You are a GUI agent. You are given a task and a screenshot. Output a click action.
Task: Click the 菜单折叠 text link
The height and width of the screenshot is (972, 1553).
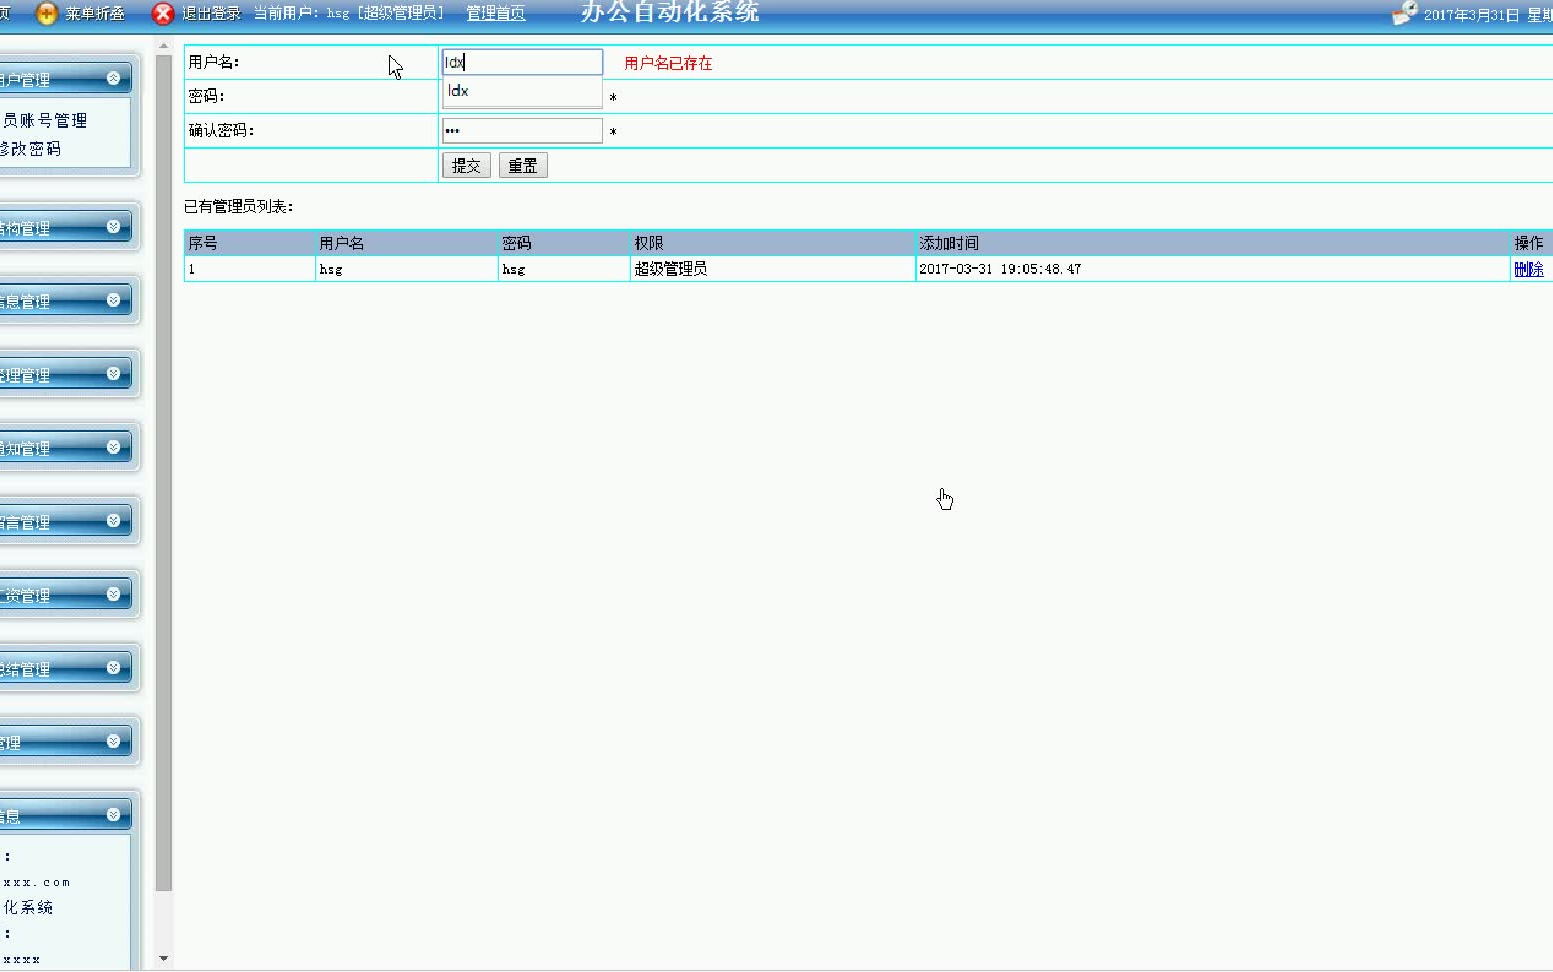(x=95, y=14)
